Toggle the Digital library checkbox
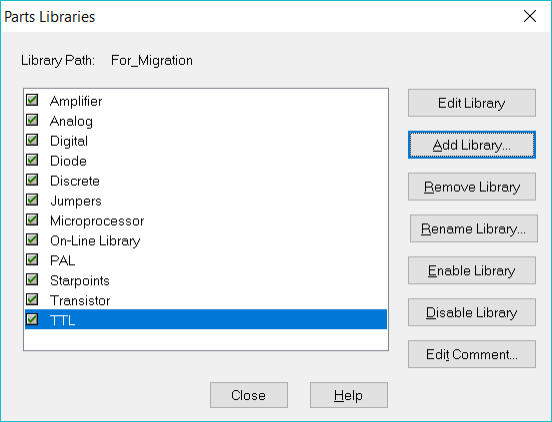Image resolution: width=552 pixels, height=422 pixels. [x=32, y=140]
